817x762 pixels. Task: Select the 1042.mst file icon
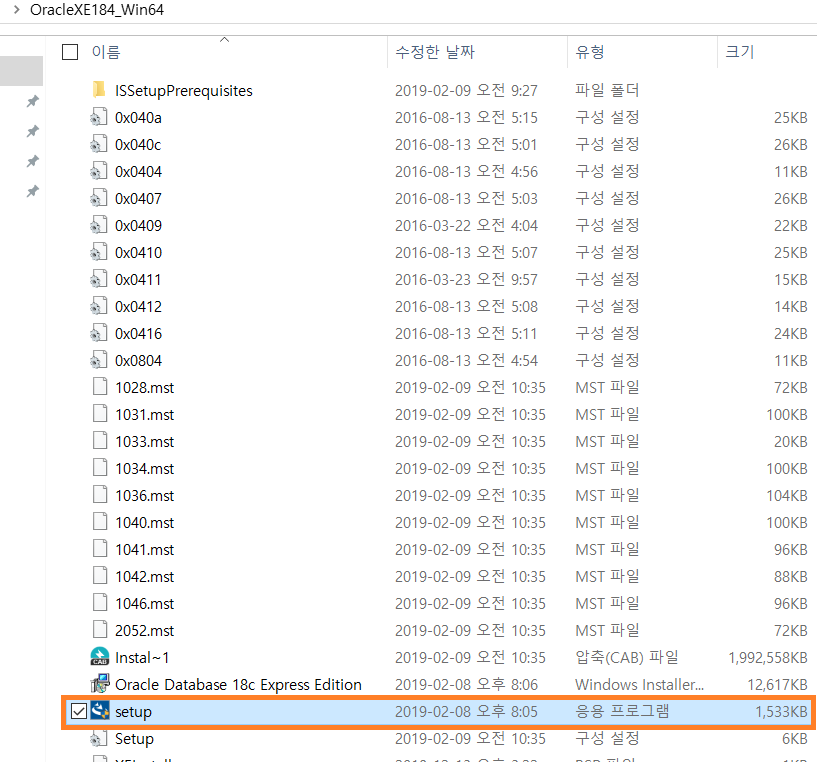[100, 576]
